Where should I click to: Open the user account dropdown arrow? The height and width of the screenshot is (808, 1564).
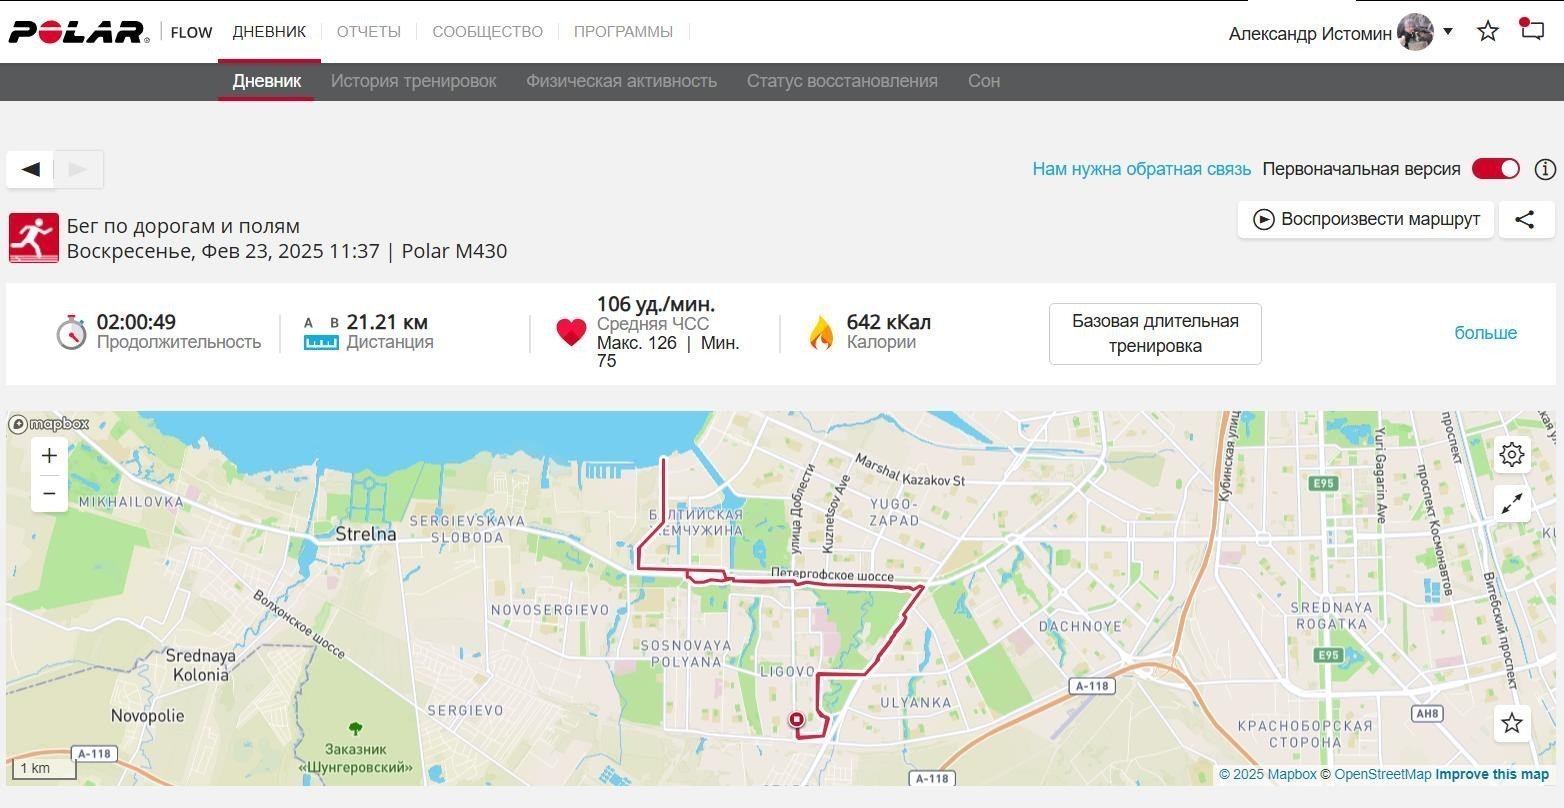point(1447,32)
